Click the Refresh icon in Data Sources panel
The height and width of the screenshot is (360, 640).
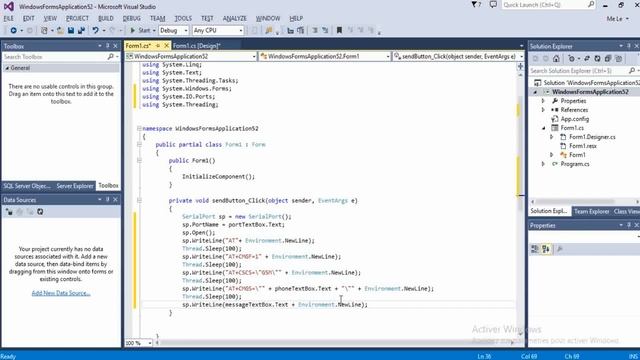(x=40, y=211)
